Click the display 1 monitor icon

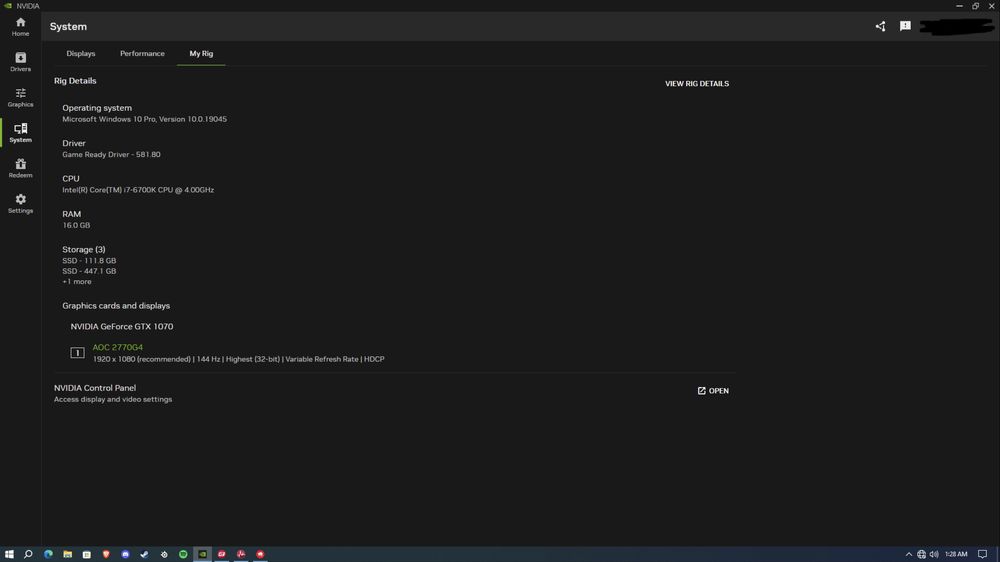click(77, 353)
